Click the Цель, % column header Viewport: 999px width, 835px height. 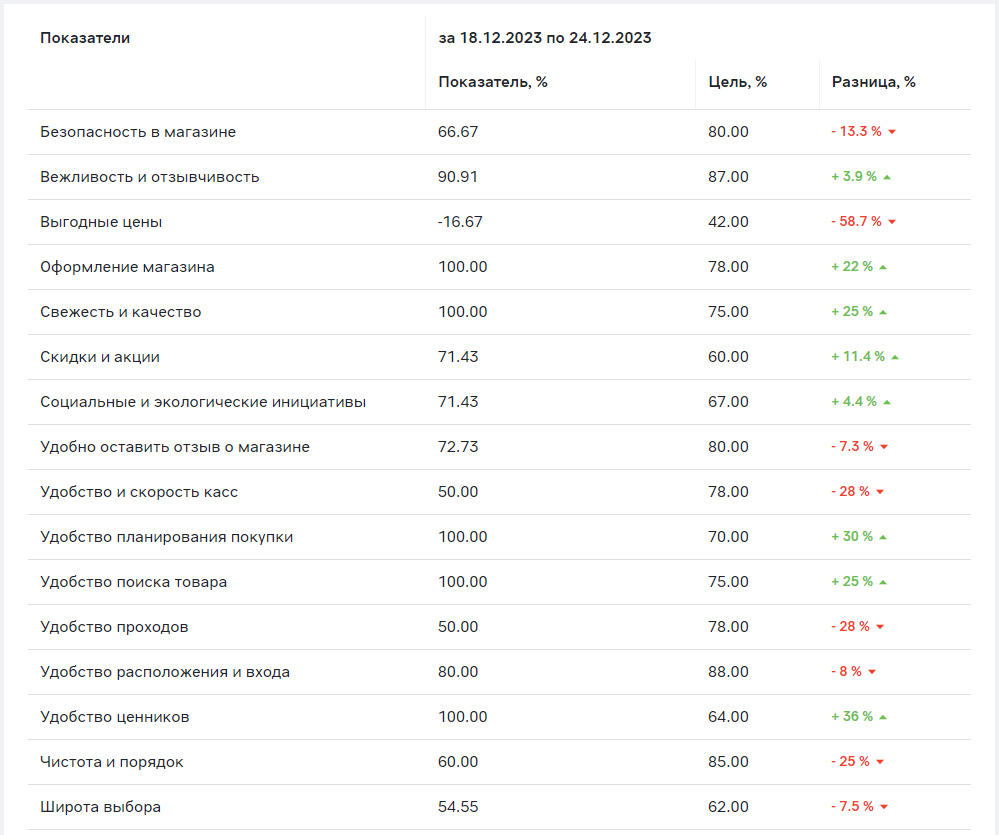737,82
